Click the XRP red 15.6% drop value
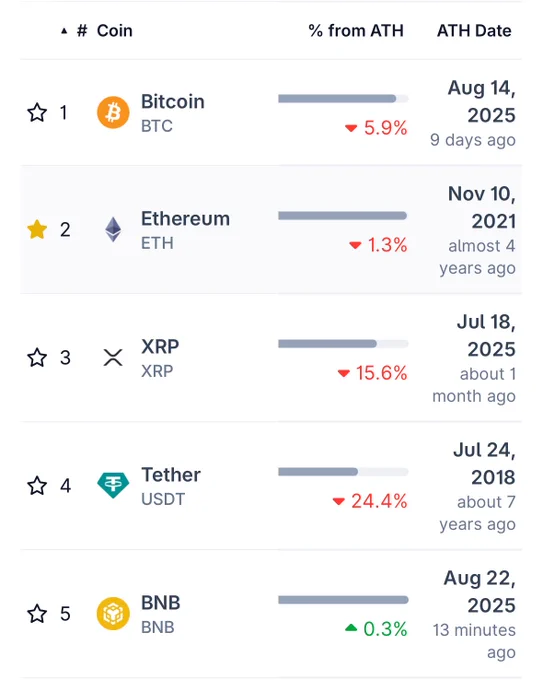Viewport: 543px width, 680px height. pyautogui.click(x=373, y=373)
